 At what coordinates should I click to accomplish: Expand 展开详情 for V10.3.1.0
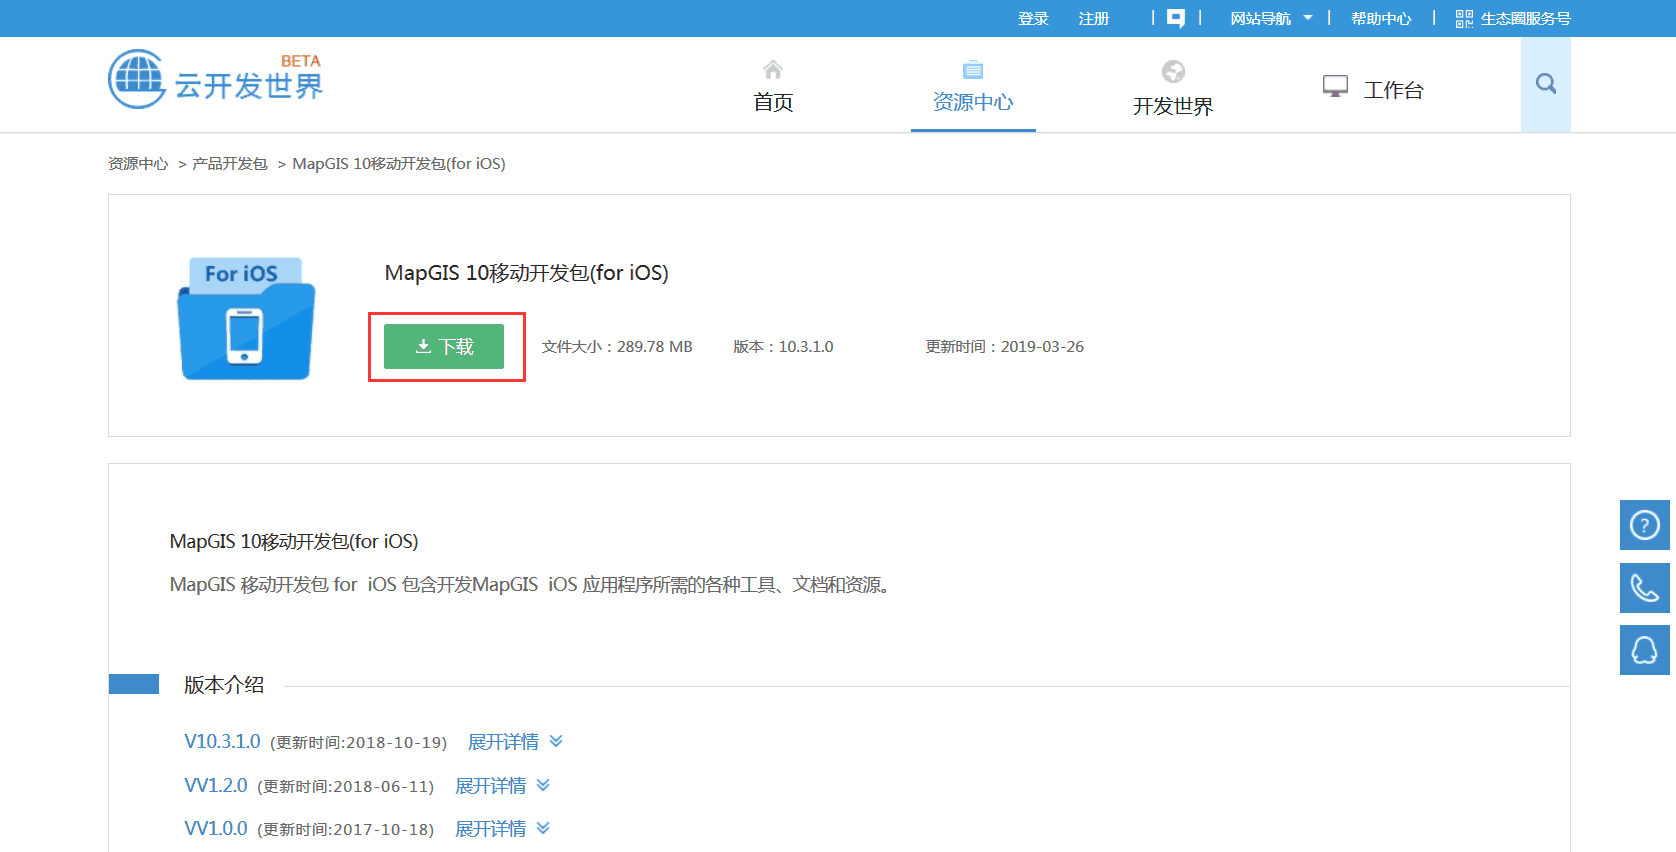point(515,741)
